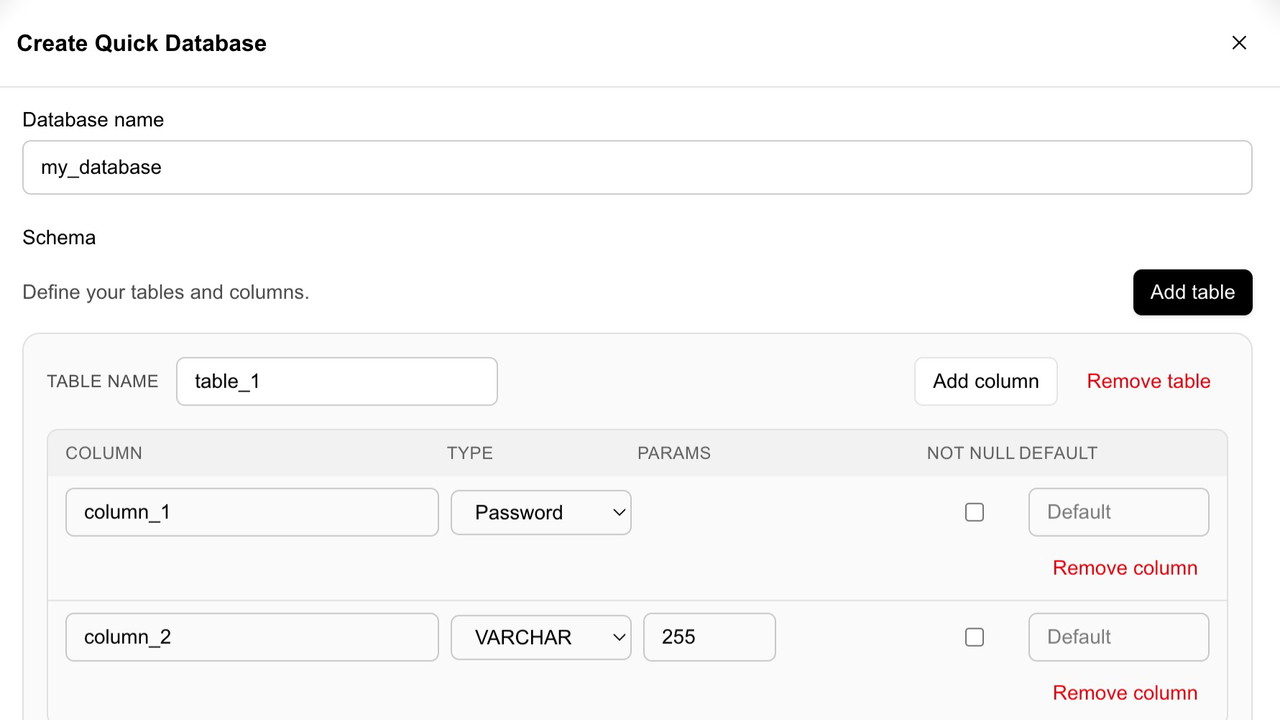Click the DEFAULT header label

pyautogui.click(x=1058, y=453)
